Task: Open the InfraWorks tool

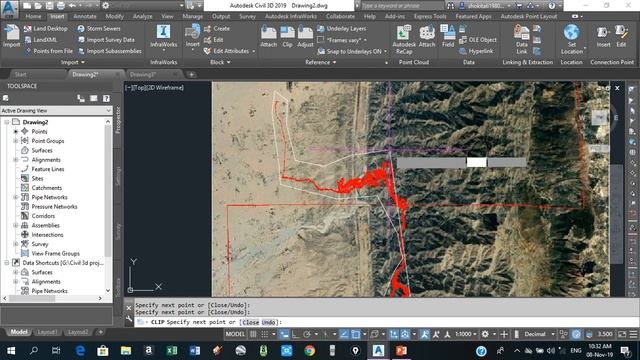Action: click(x=163, y=36)
